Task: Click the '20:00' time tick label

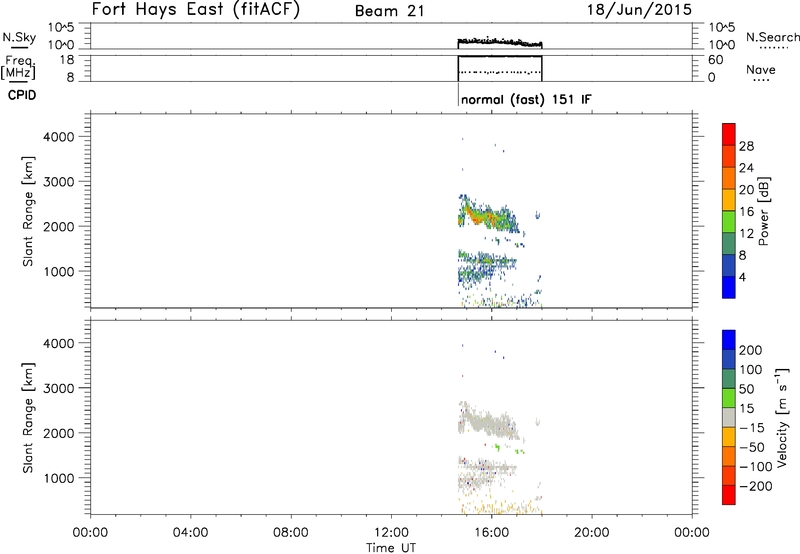Action: point(592,533)
